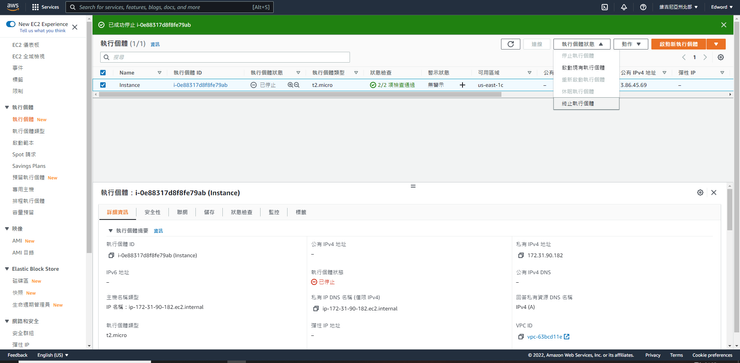Open the English (US) language selector
This screenshot has width=740, height=363.
(53, 355)
